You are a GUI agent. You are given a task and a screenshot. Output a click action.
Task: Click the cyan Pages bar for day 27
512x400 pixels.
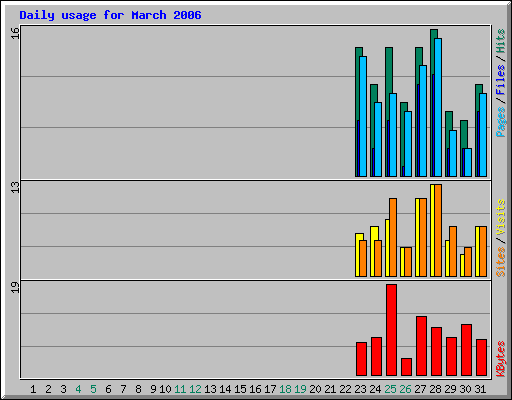pos(423,121)
